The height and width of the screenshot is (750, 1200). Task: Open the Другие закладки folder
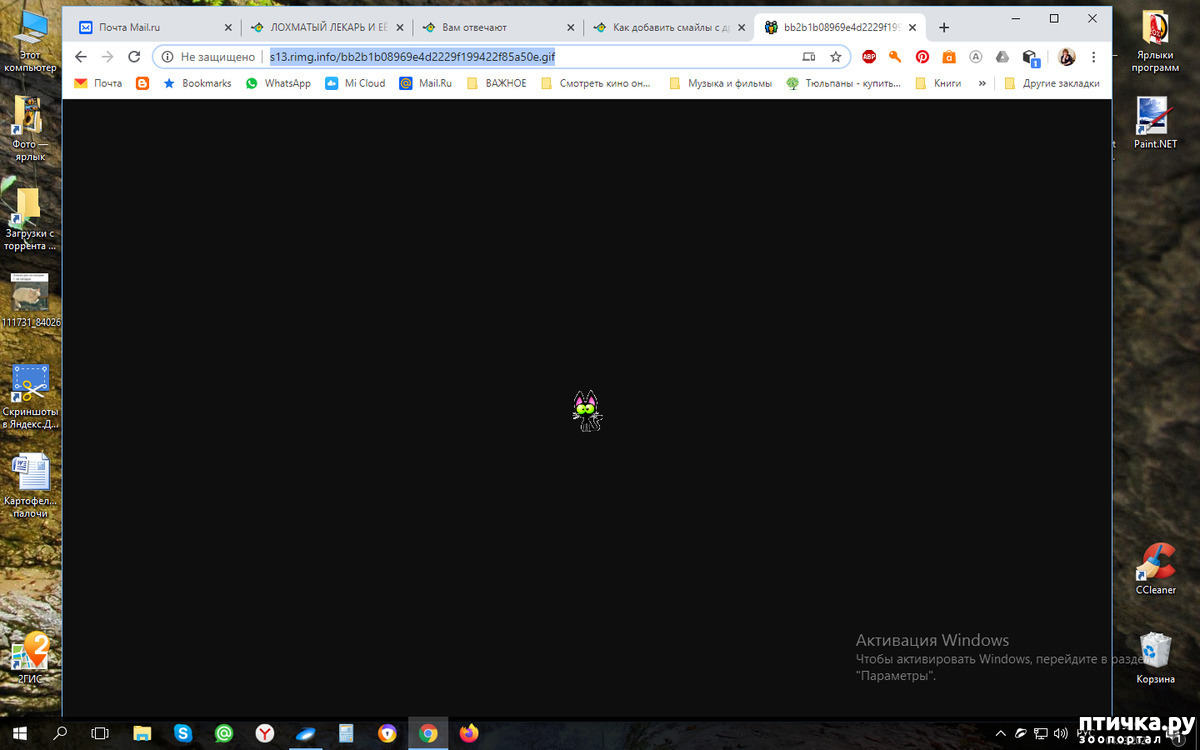click(1052, 83)
